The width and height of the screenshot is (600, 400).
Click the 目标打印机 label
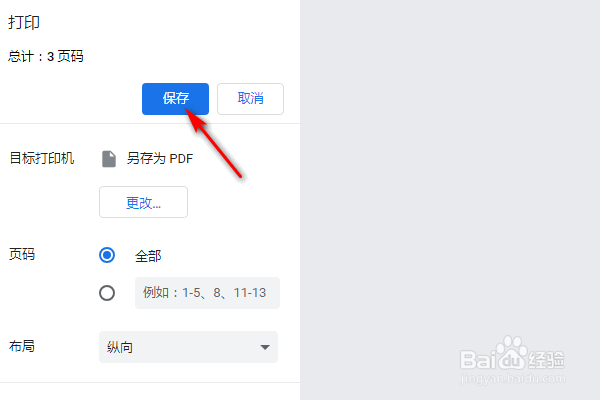(x=42, y=158)
